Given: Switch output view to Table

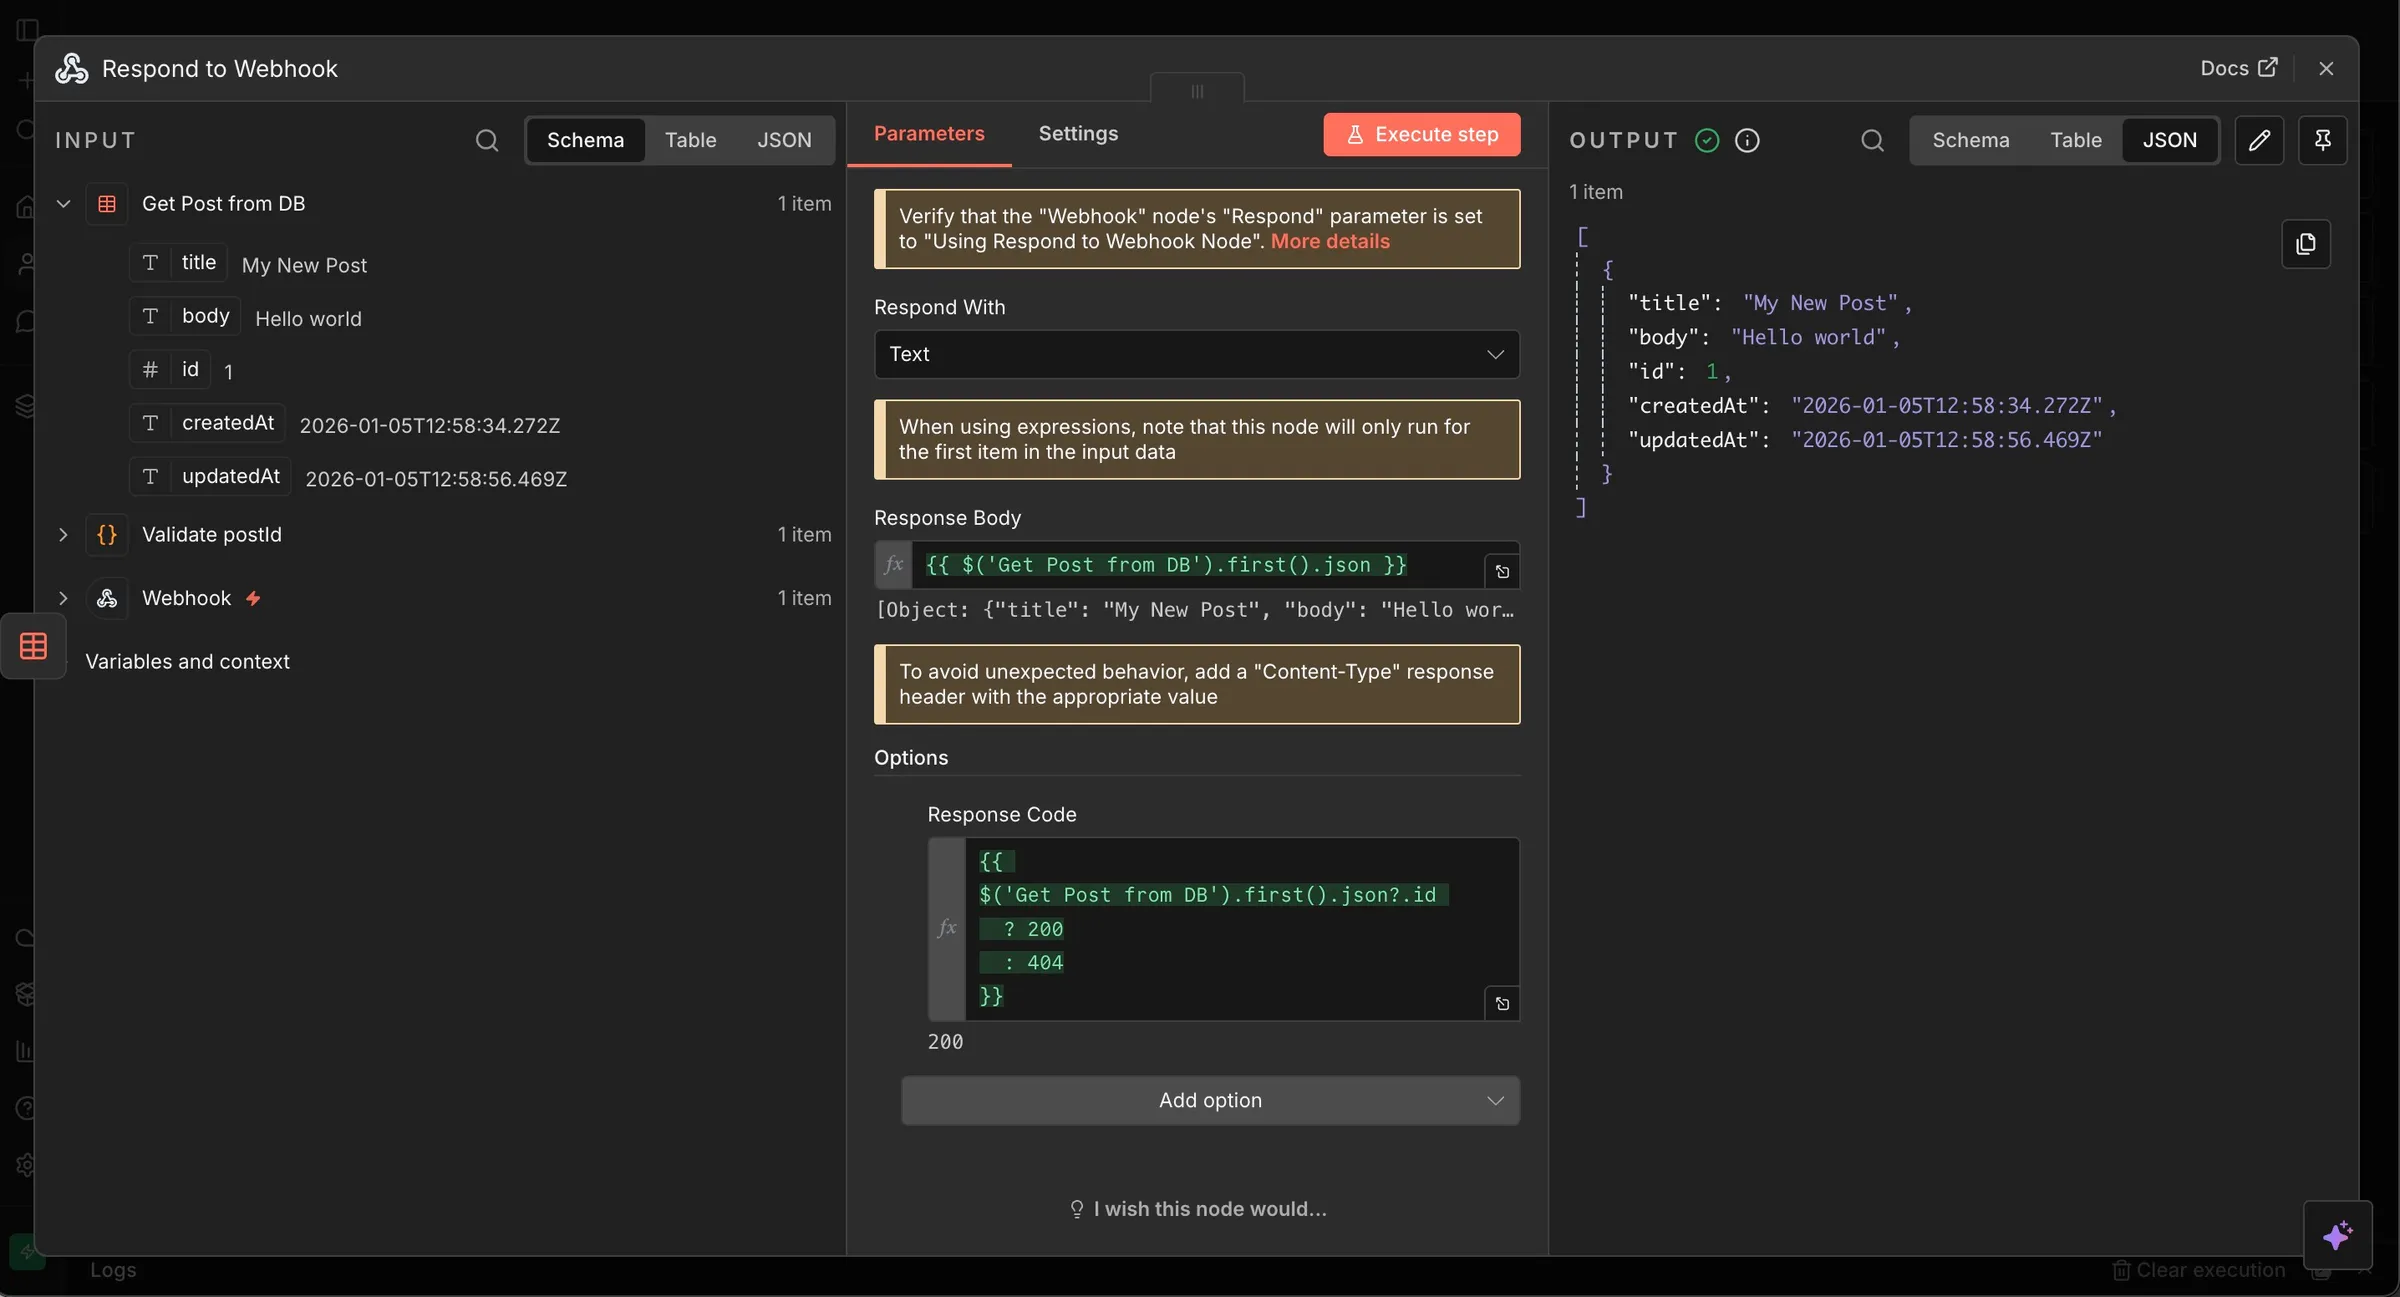Looking at the screenshot, I should [x=2075, y=140].
